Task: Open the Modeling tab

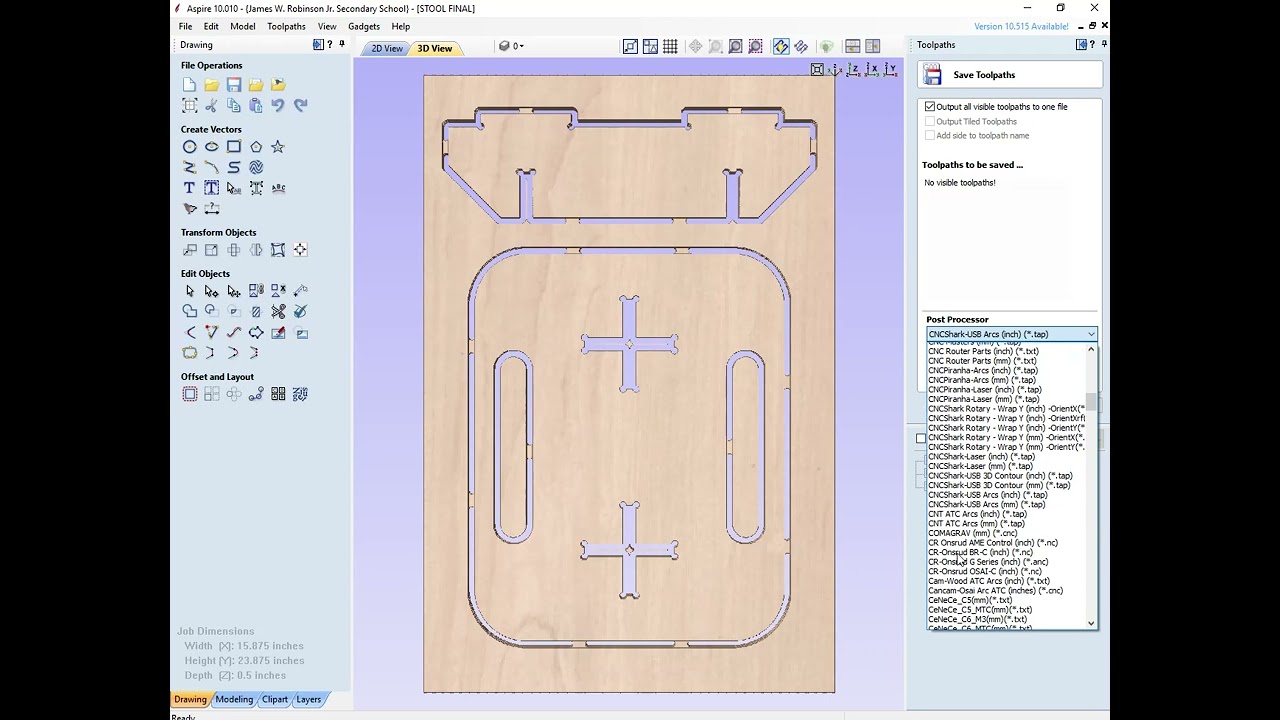Action: click(x=234, y=699)
